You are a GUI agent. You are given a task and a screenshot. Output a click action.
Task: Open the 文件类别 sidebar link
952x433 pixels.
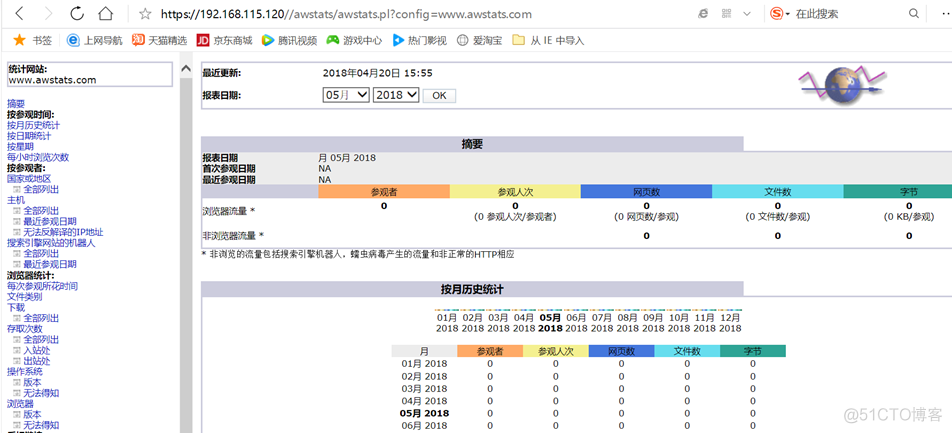(x=24, y=296)
